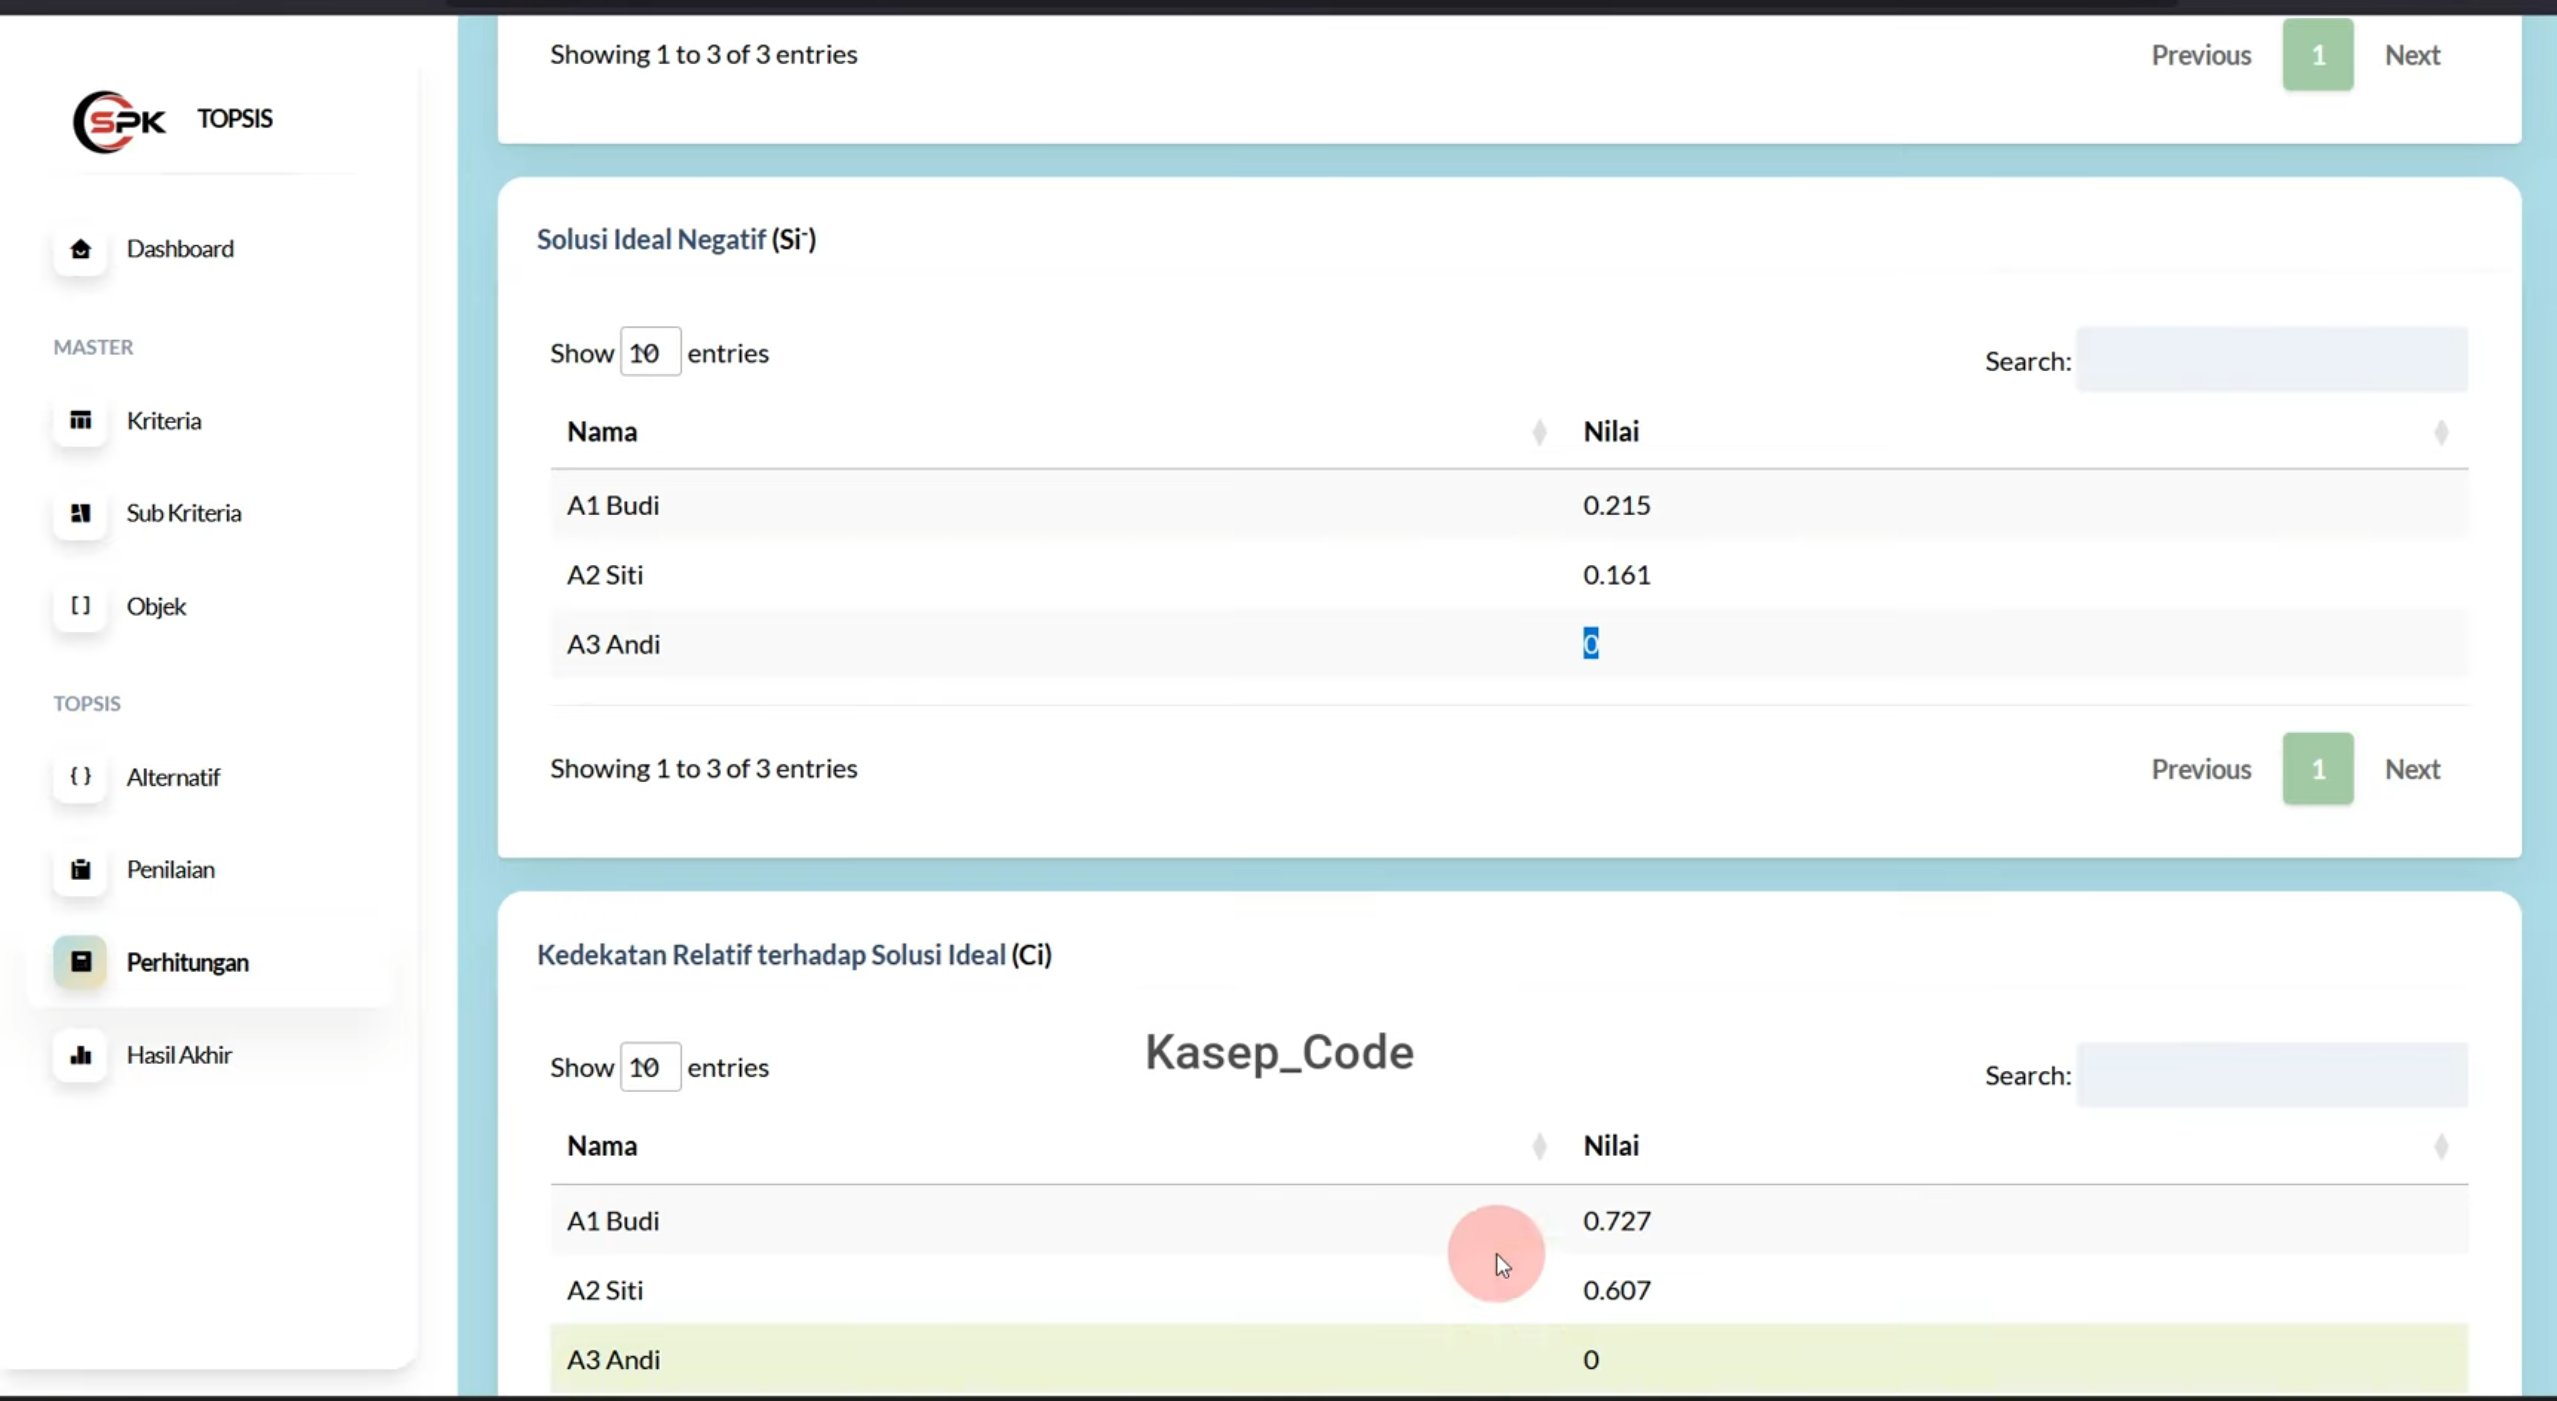The width and height of the screenshot is (2557, 1401).
Task: Click the Hasil Akhir chart icon
Action: (x=80, y=1055)
